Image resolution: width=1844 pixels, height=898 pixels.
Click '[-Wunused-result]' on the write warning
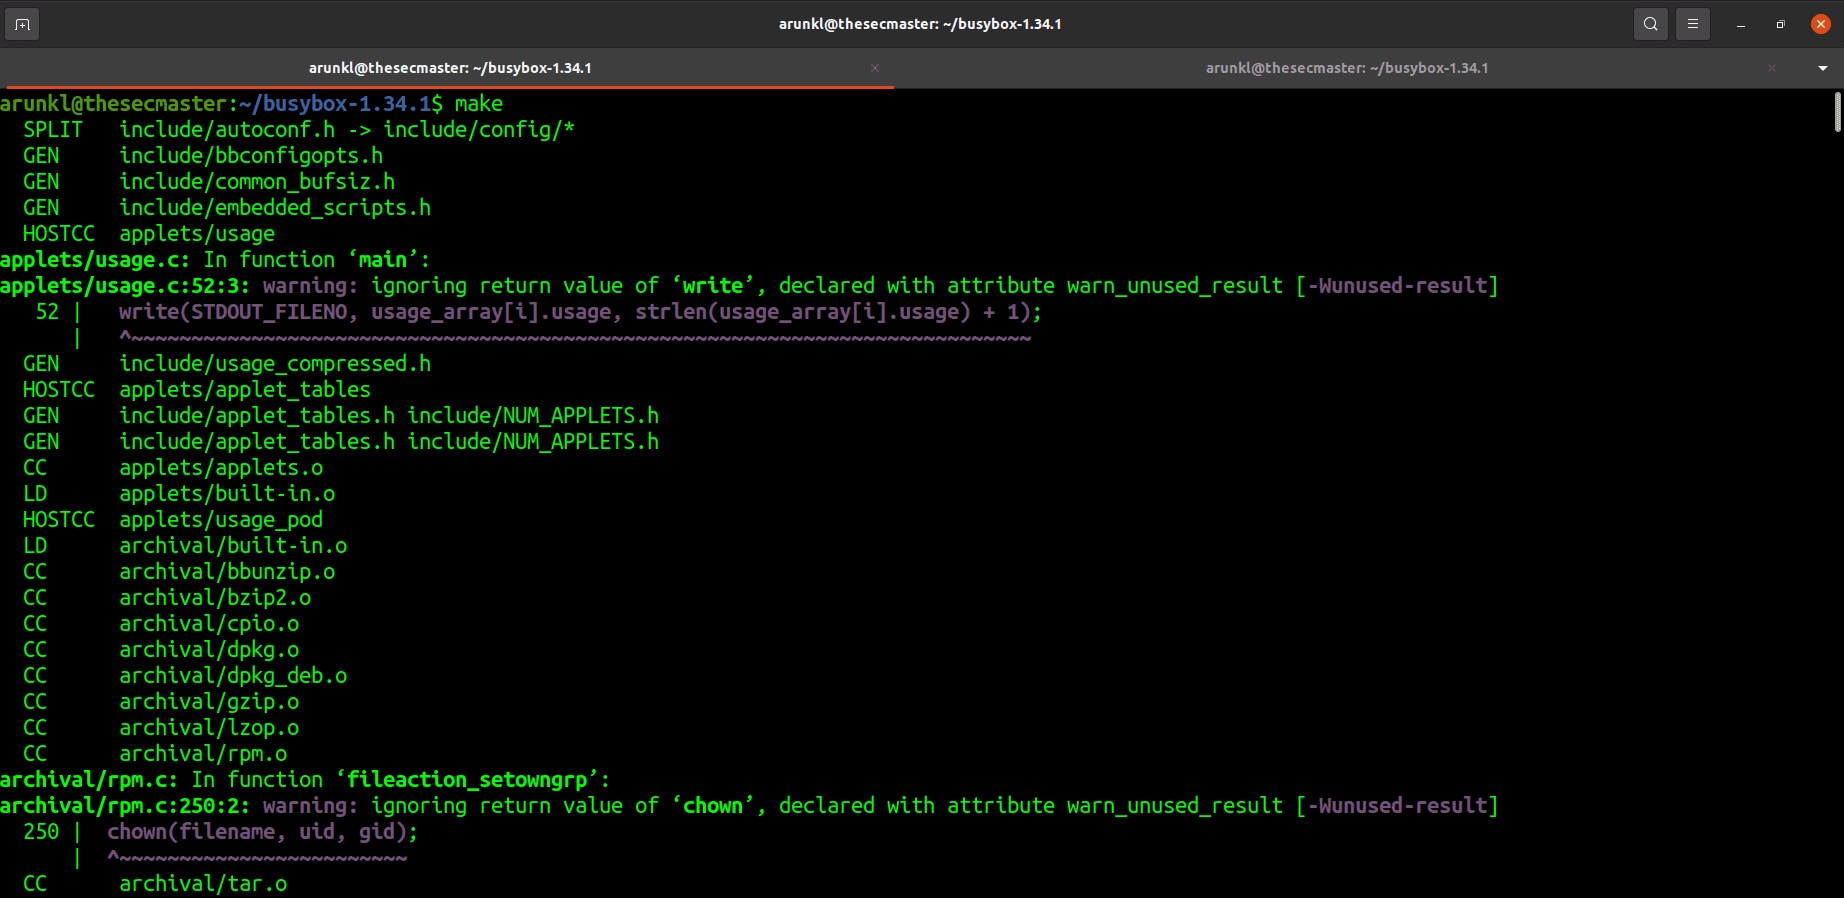click(x=1397, y=286)
